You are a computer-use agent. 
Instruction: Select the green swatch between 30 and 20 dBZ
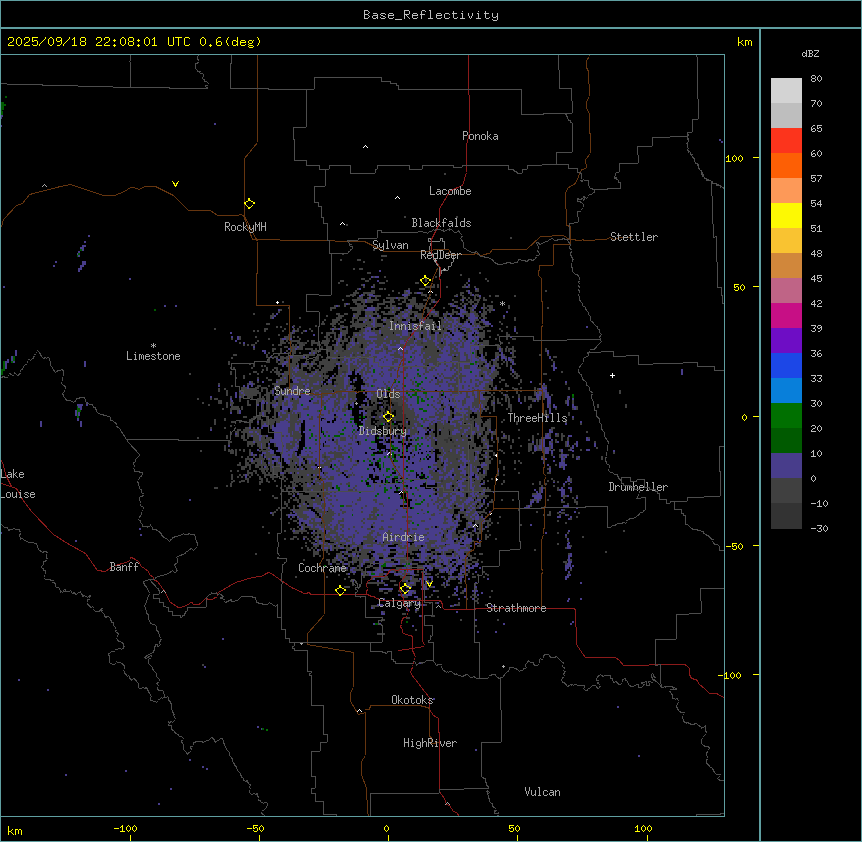pyautogui.click(x=786, y=416)
